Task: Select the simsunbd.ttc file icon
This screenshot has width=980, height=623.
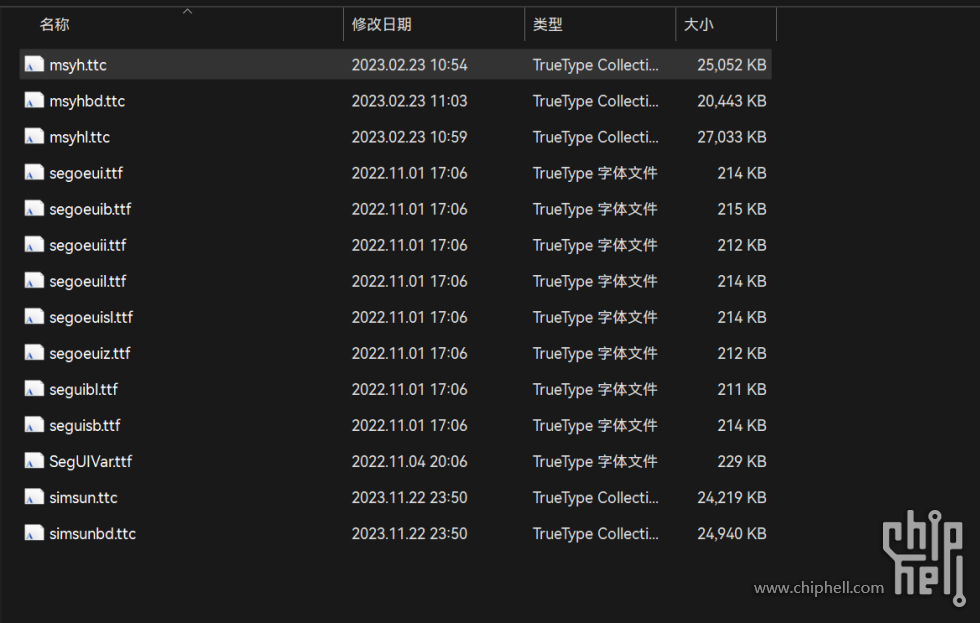Action: [34, 533]
